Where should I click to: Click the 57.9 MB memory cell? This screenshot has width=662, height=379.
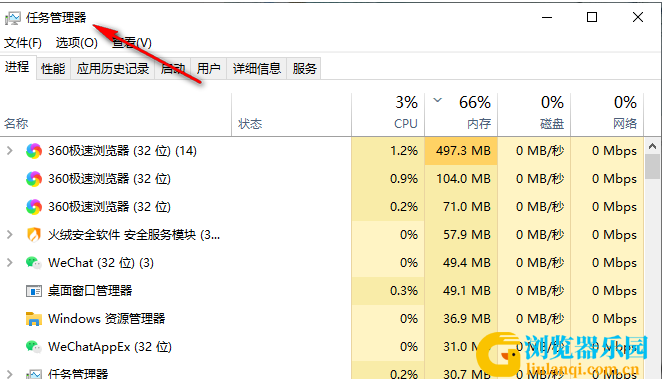pos(461,234)
